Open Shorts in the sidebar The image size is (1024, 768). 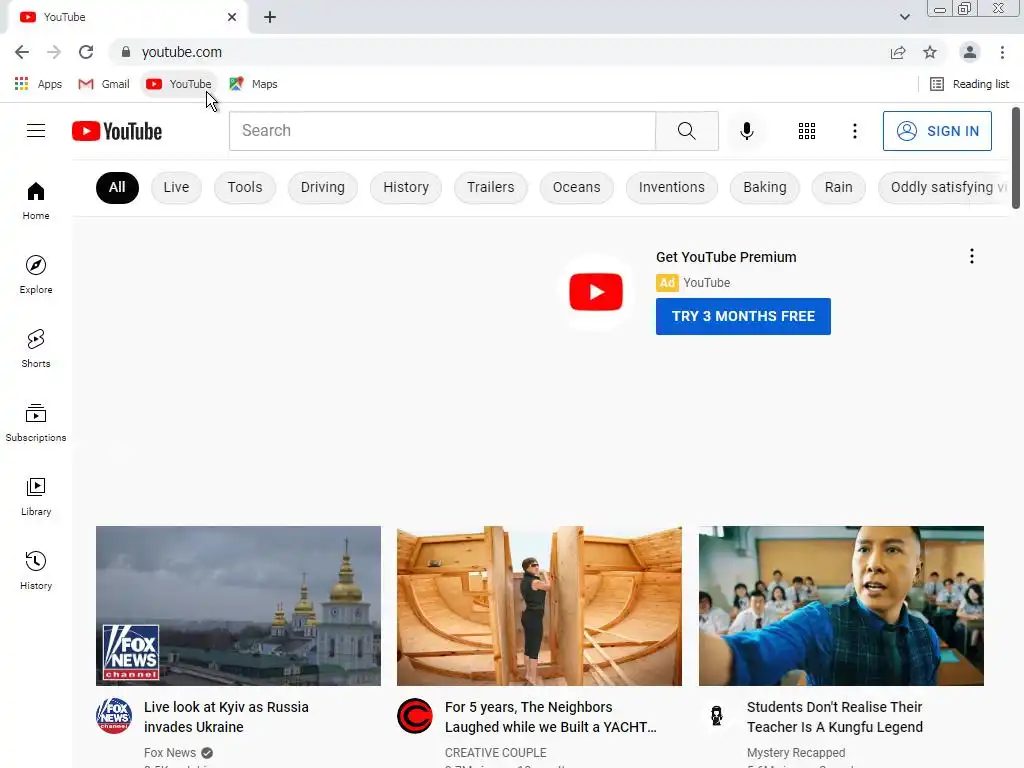pos(36,348)
